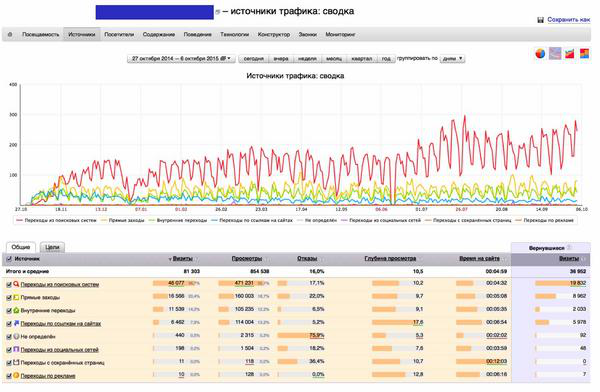The height and width of the screenshot is (392, 600).
Task: Click the small icon next to the report title
Action: pyautogui.click(x=217, y=12)
